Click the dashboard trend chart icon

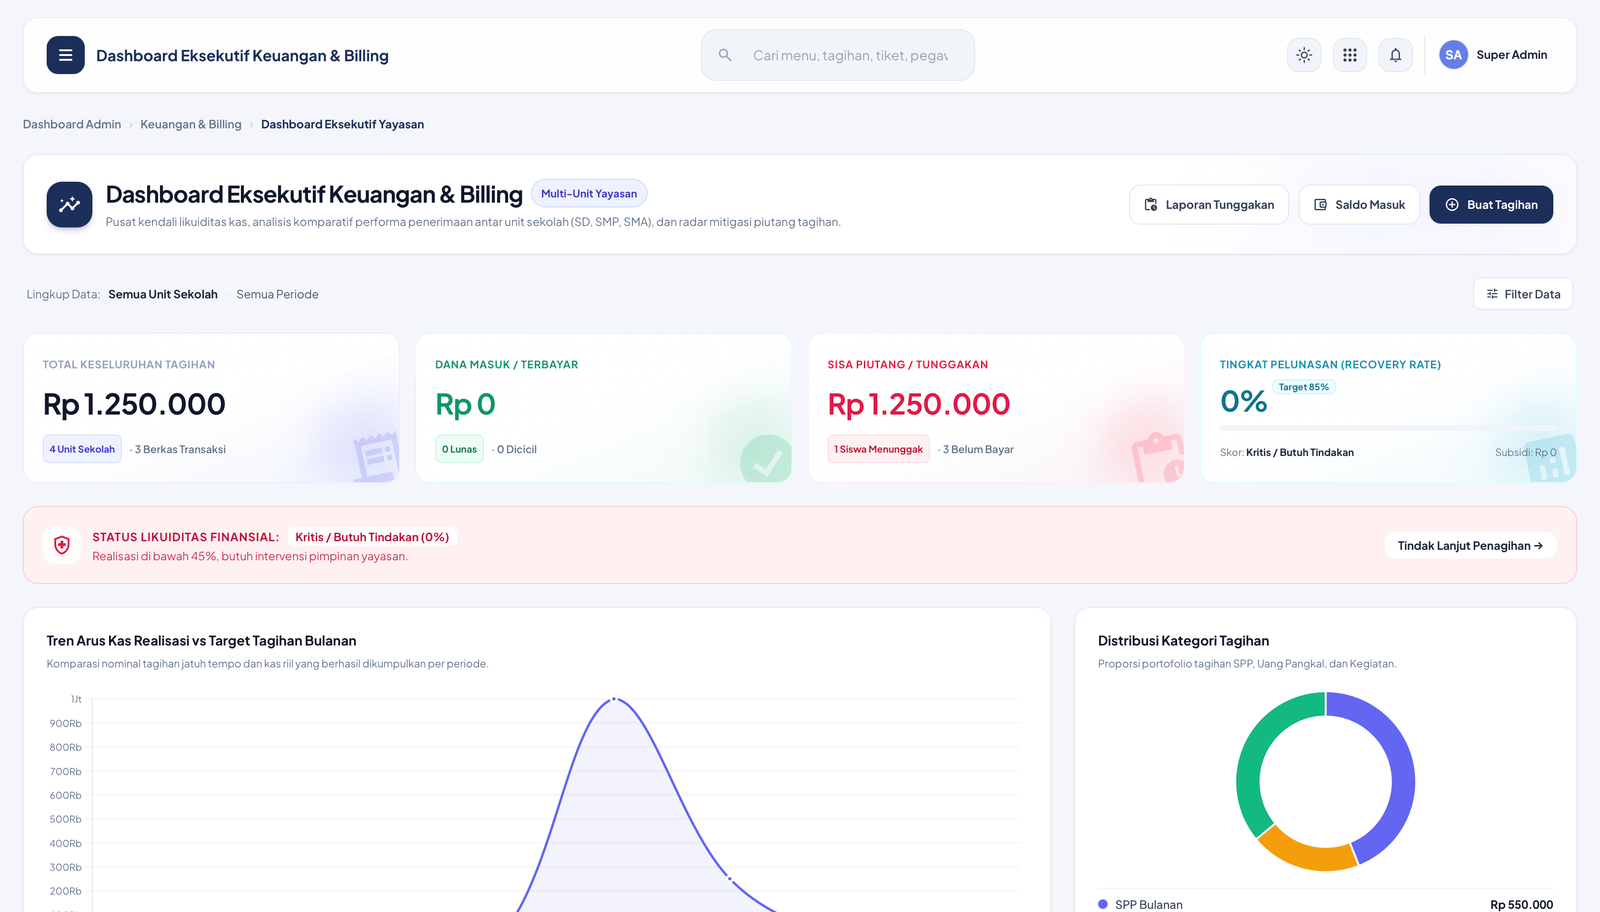pos(69,204)
